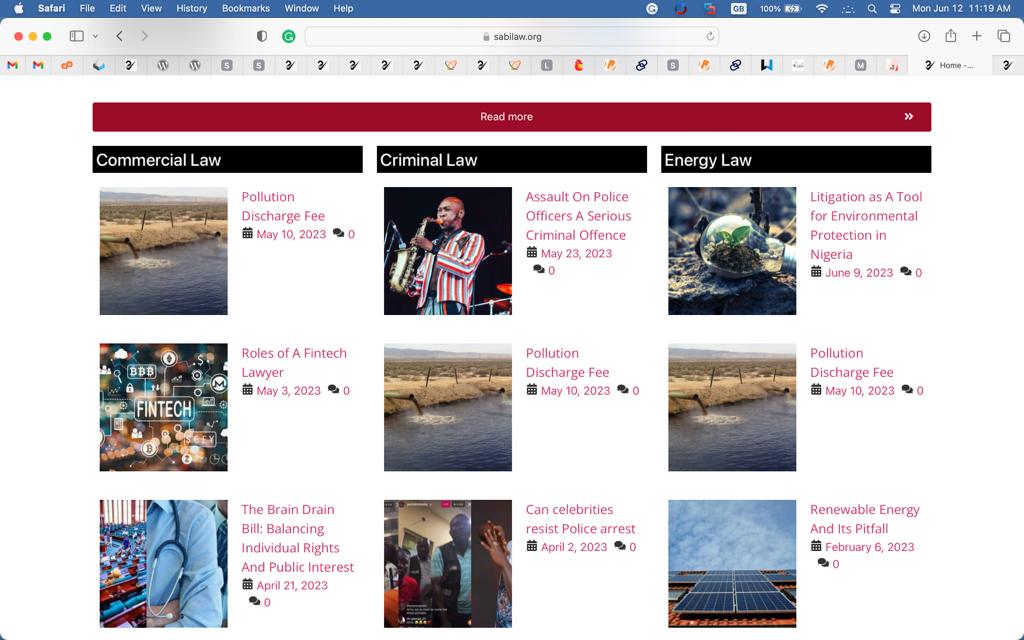Open the Bookmarks menu
Viewport: 1024px width, 640px height.
point(245,8)
